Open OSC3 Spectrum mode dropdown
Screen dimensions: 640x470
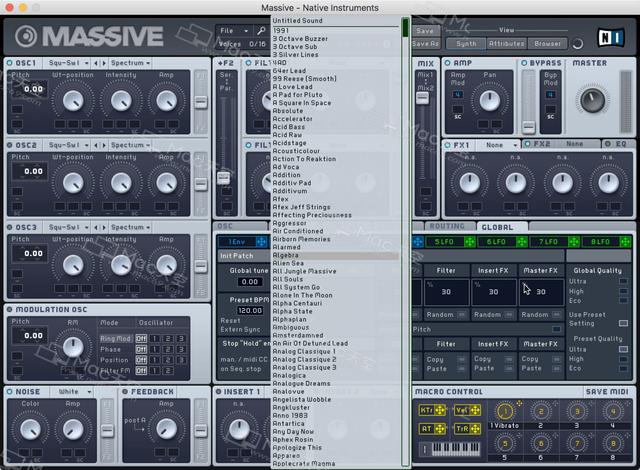(x=131, y=227)
